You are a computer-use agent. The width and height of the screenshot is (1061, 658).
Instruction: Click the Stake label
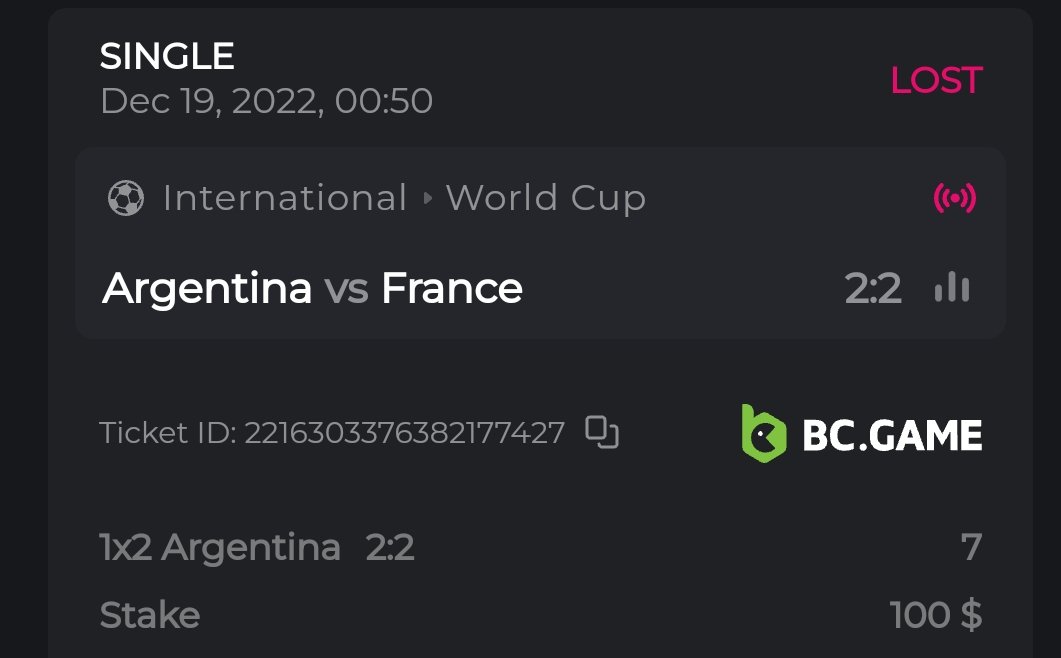tap(150, 615)
